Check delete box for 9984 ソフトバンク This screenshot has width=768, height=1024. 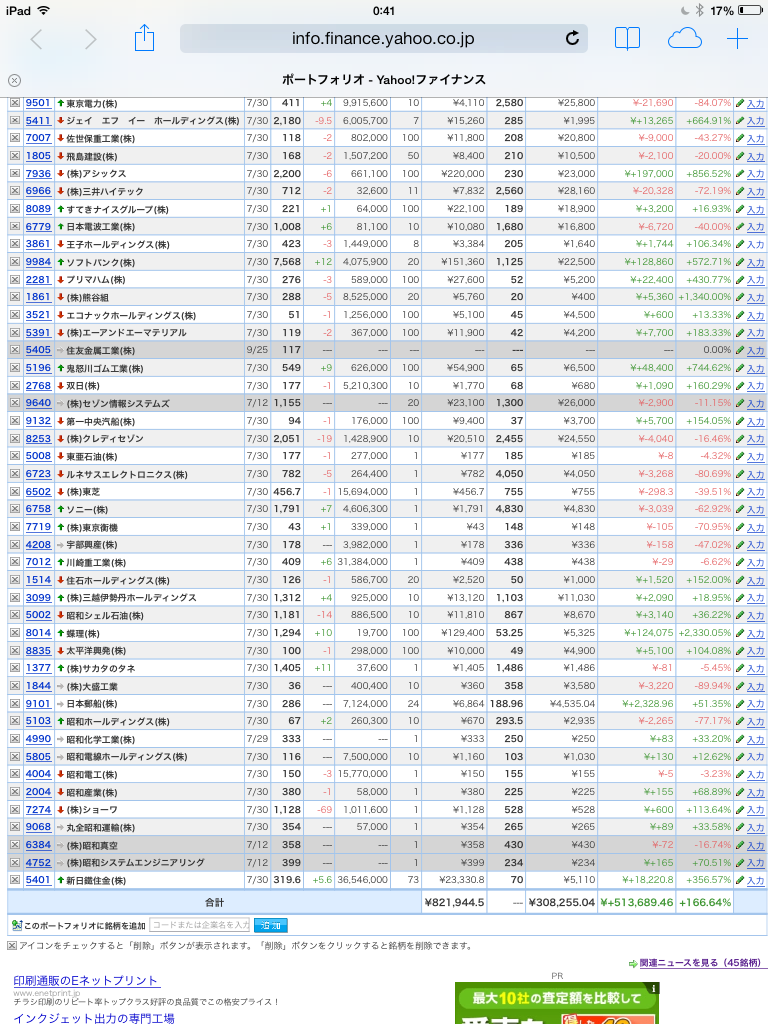coord(15,262)
